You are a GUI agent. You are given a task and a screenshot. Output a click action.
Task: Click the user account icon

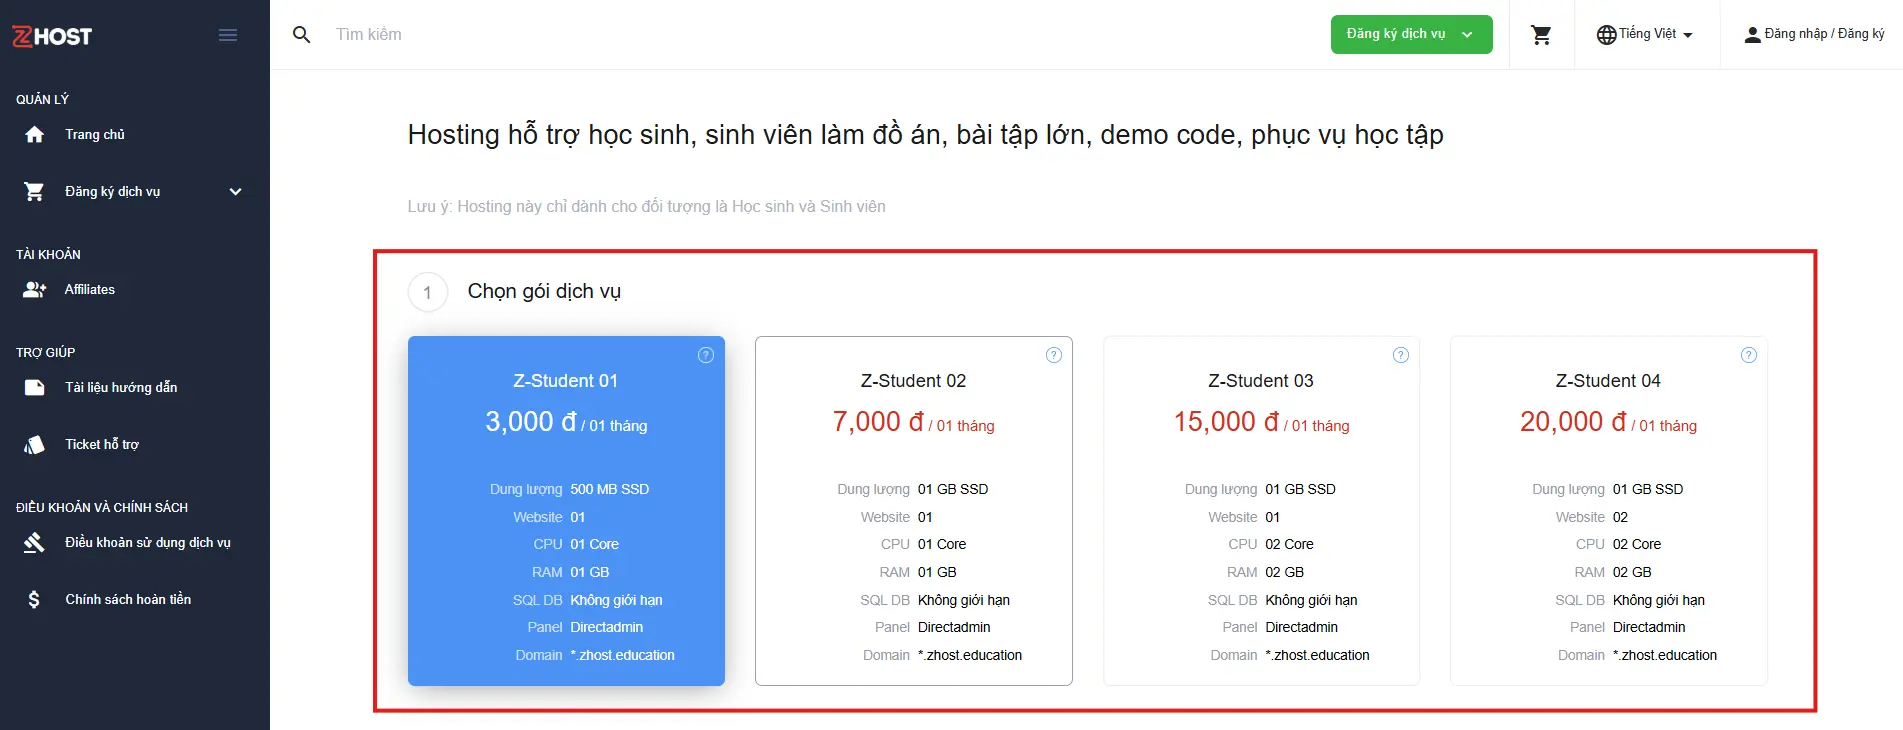(x=1752, y=35)
